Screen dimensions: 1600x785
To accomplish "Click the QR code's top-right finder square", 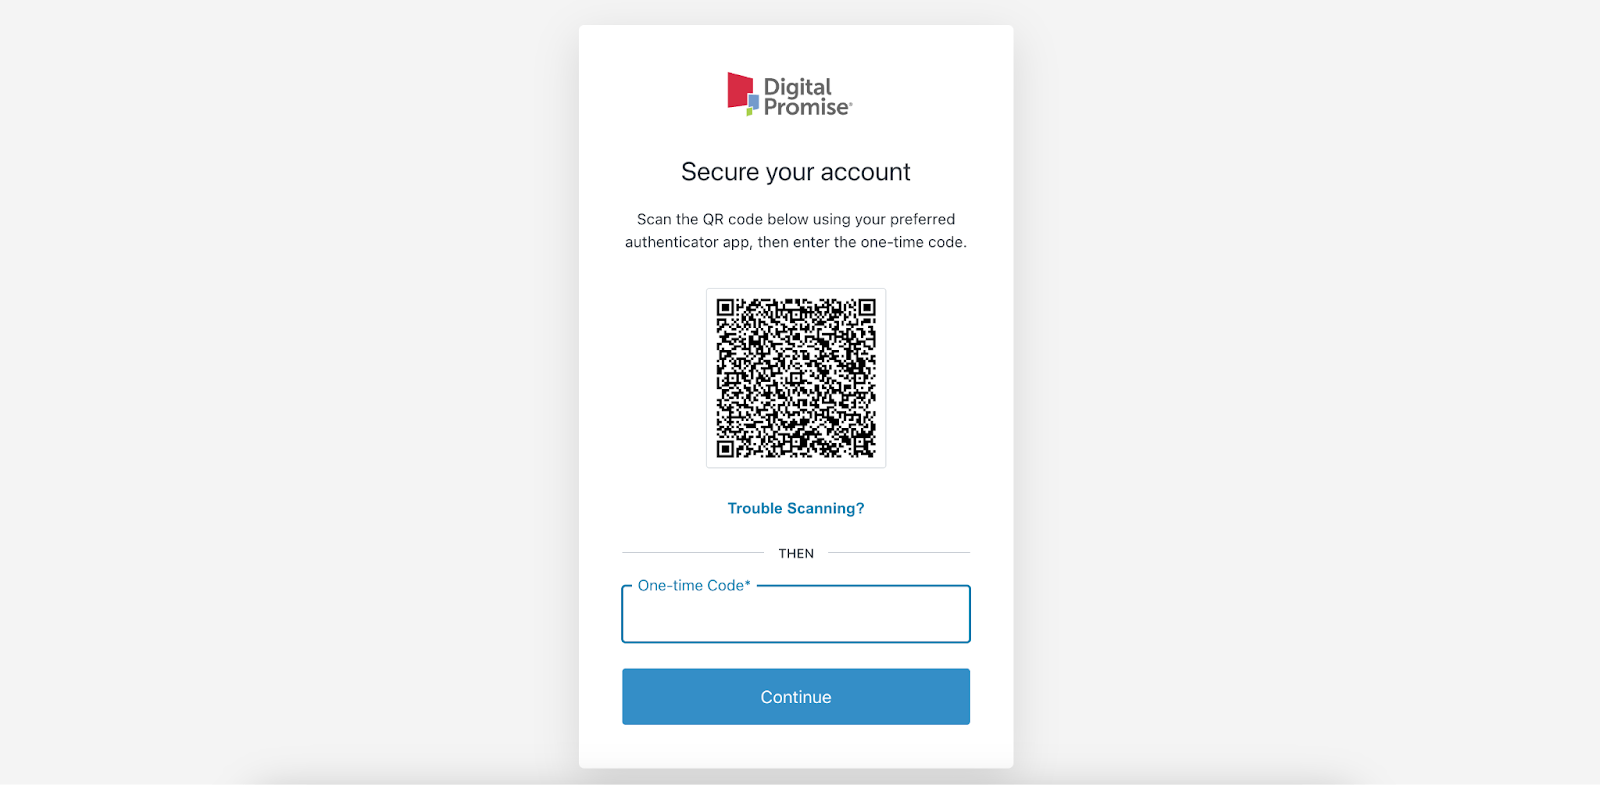I will click(866, 308).
